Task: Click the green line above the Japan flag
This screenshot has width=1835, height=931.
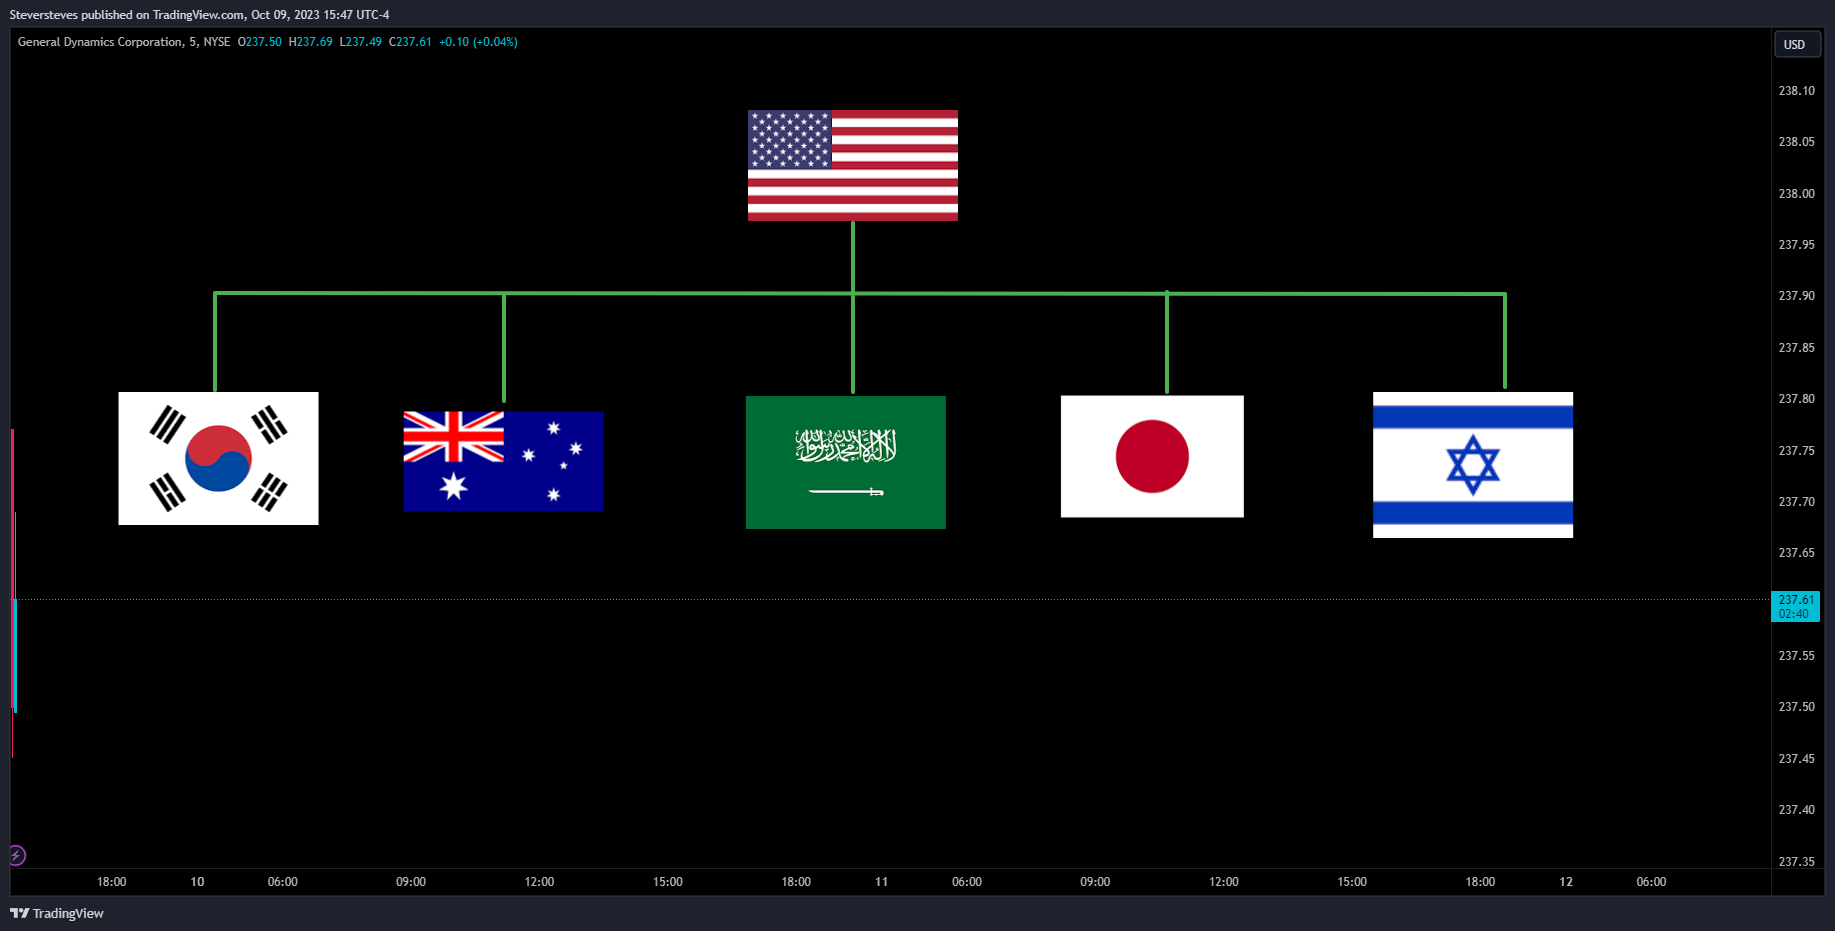Action: (1167, 343)
